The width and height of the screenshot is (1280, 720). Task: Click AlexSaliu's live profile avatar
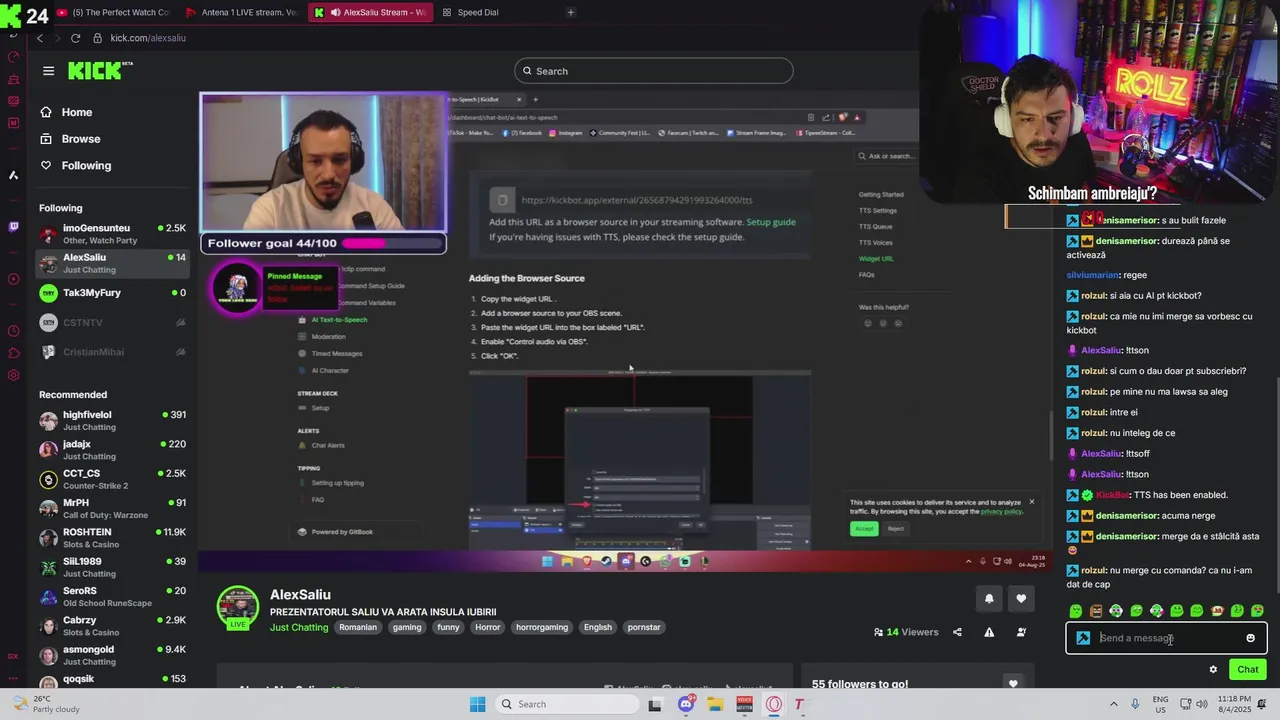[238, 608]
